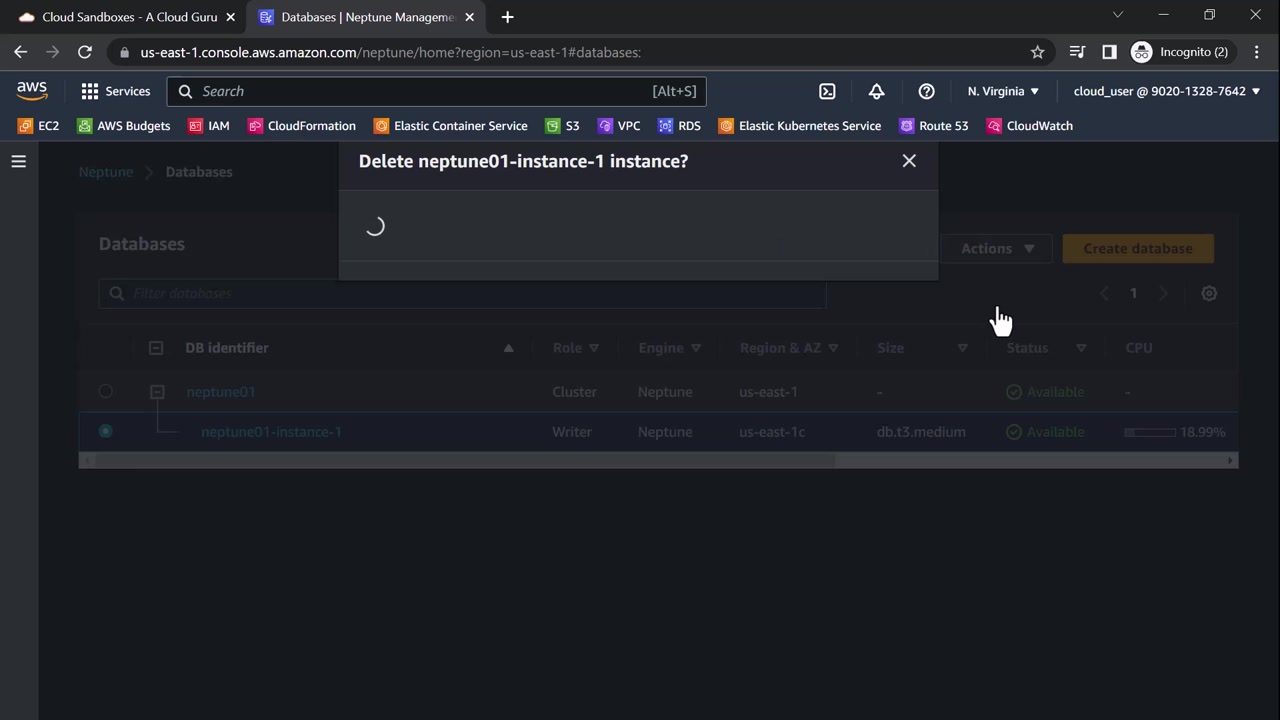The height and width of the screenshot is (720, 1280).
Task: Open the Actions dropdown
Action: tap(998, 248)
